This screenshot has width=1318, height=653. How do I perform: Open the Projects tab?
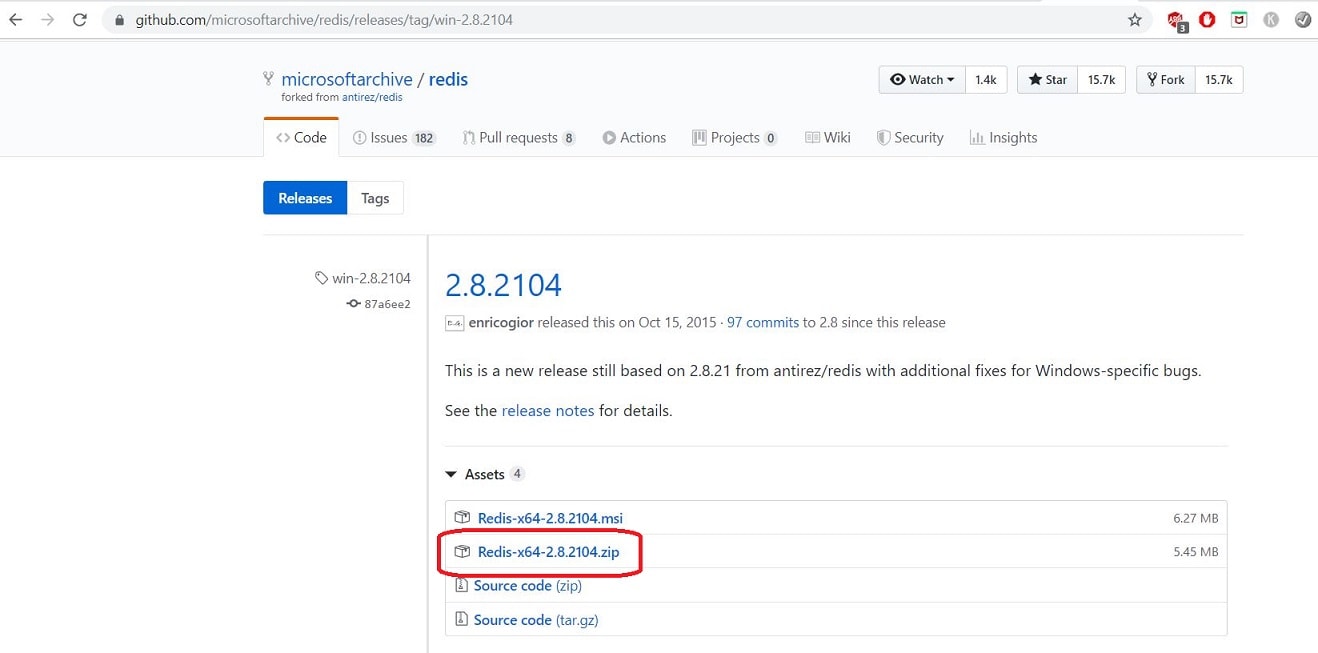point(734,138)
